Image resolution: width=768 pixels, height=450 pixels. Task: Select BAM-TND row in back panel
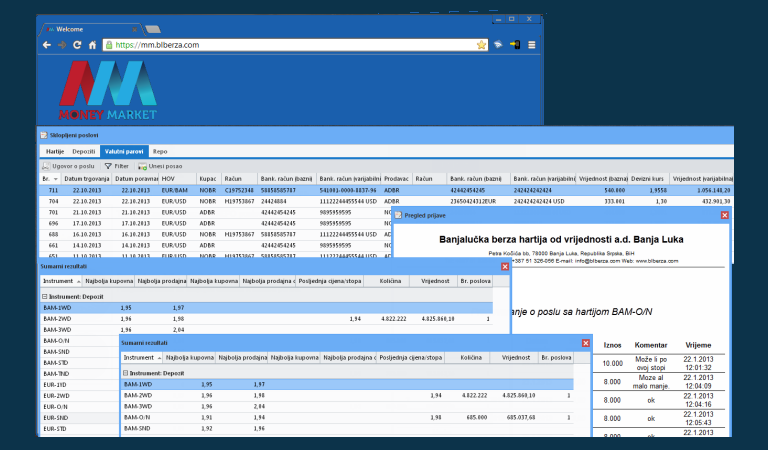point(80,374)
